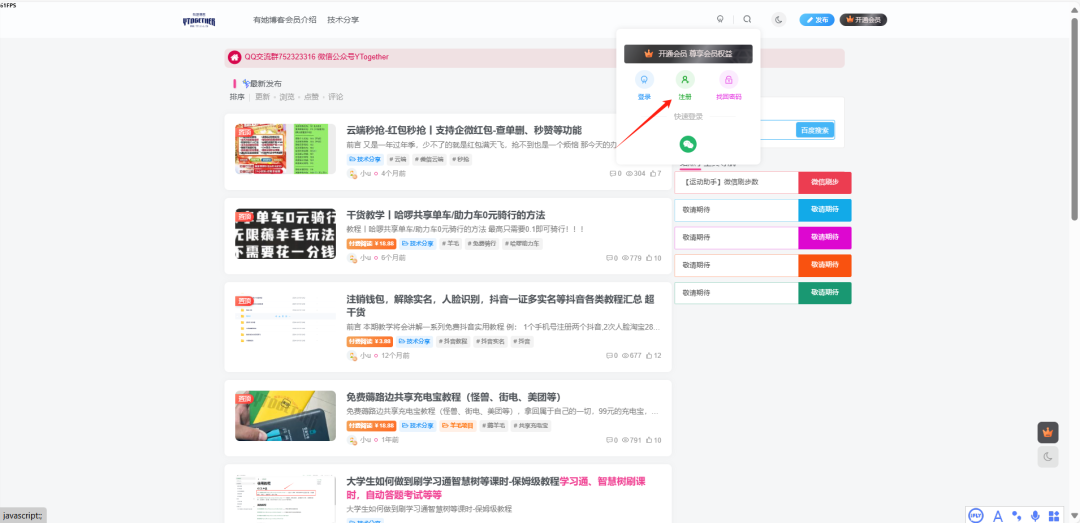Click the #哈啰助力车 tag
Screen dimensions: 1080x523
tap(523, 244)
